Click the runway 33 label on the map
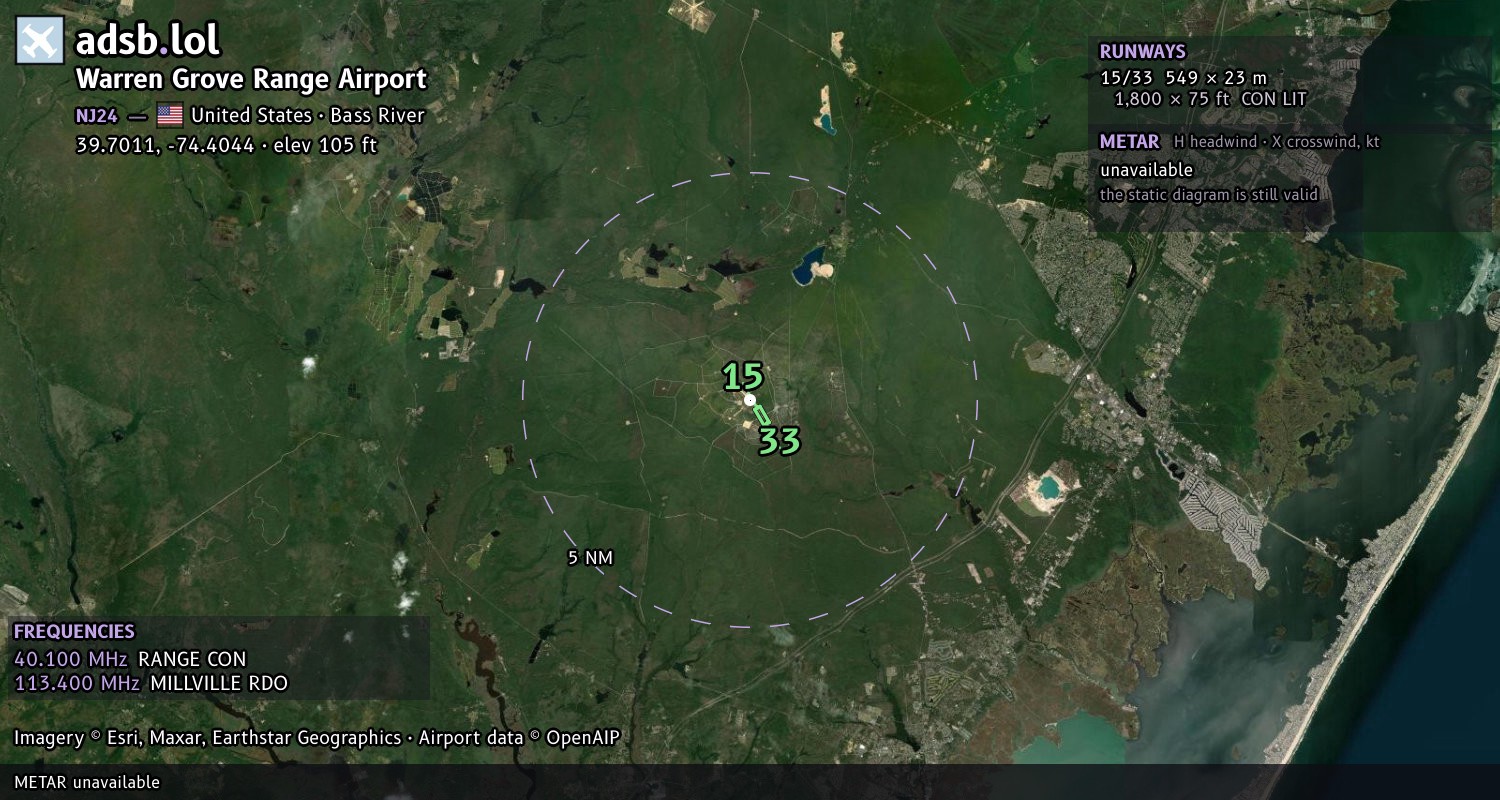The image size is (1500, 800). pos(779,440)
